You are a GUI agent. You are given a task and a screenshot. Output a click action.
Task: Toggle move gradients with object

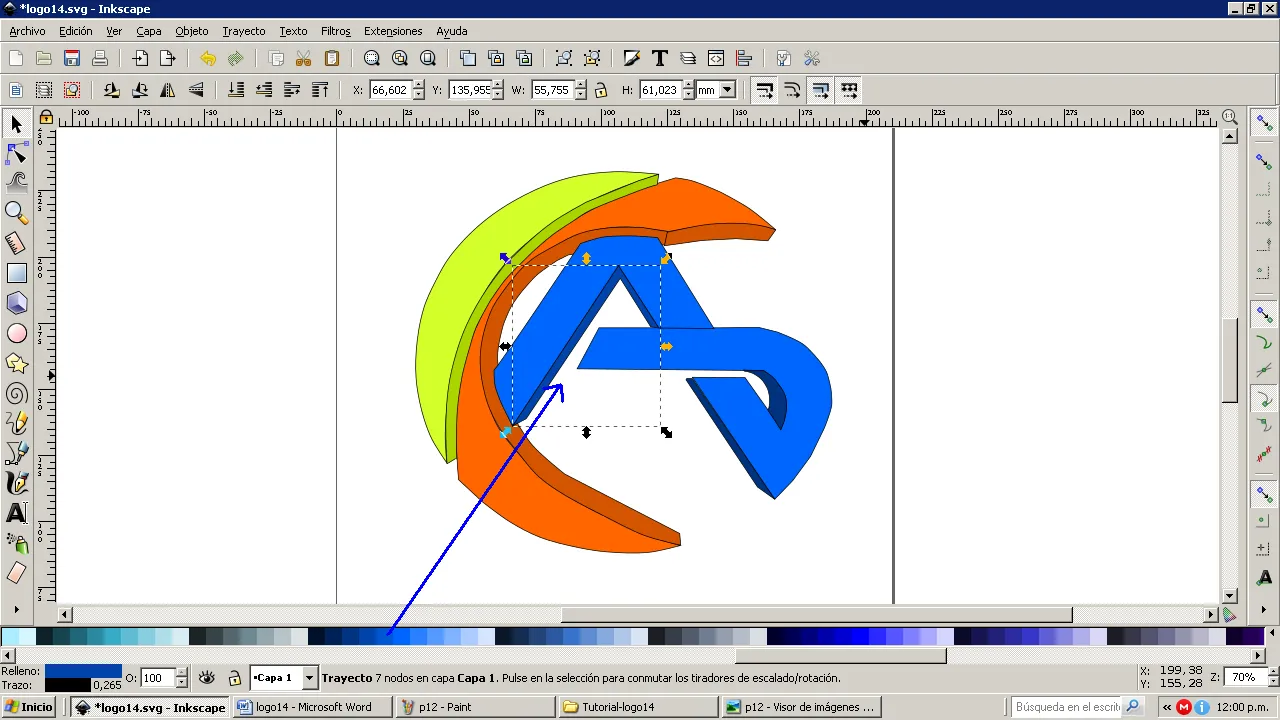pyautogui.click(x=820, y=90)
